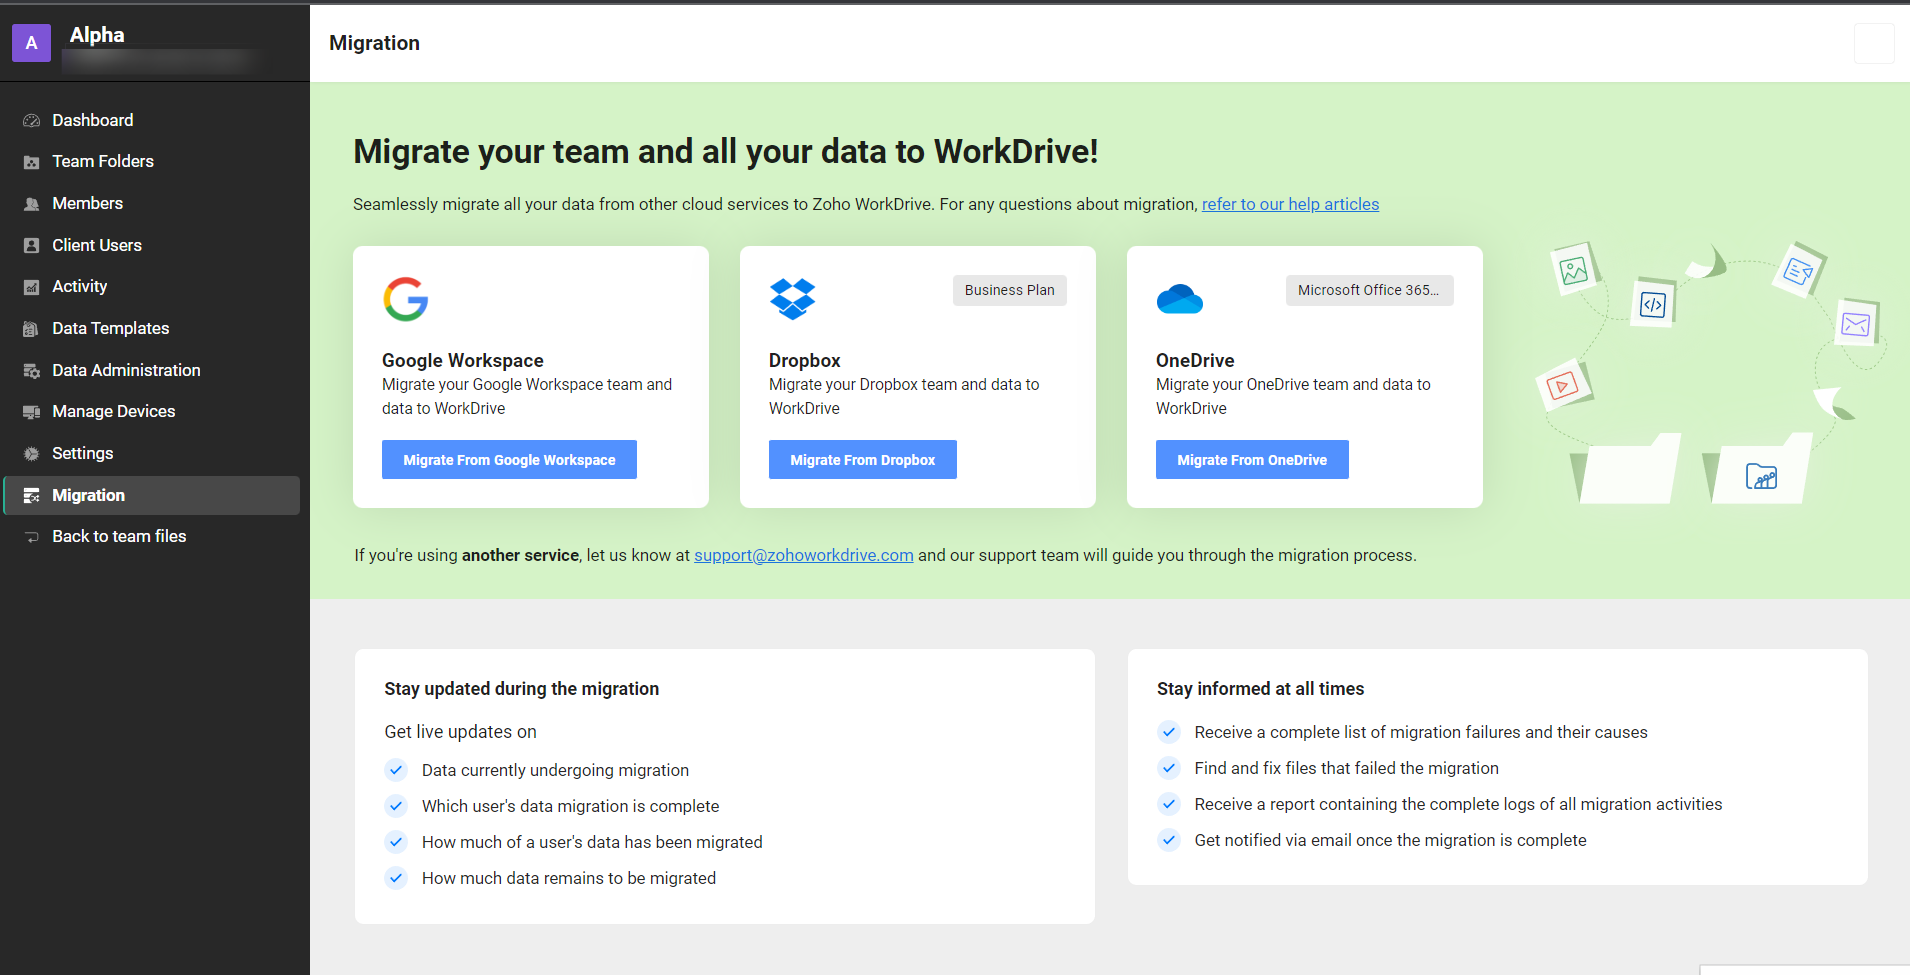1910x975 pixels.
Task: Click the 'Business Plan' badge on Dropbox card
Action: point(1010,290)
